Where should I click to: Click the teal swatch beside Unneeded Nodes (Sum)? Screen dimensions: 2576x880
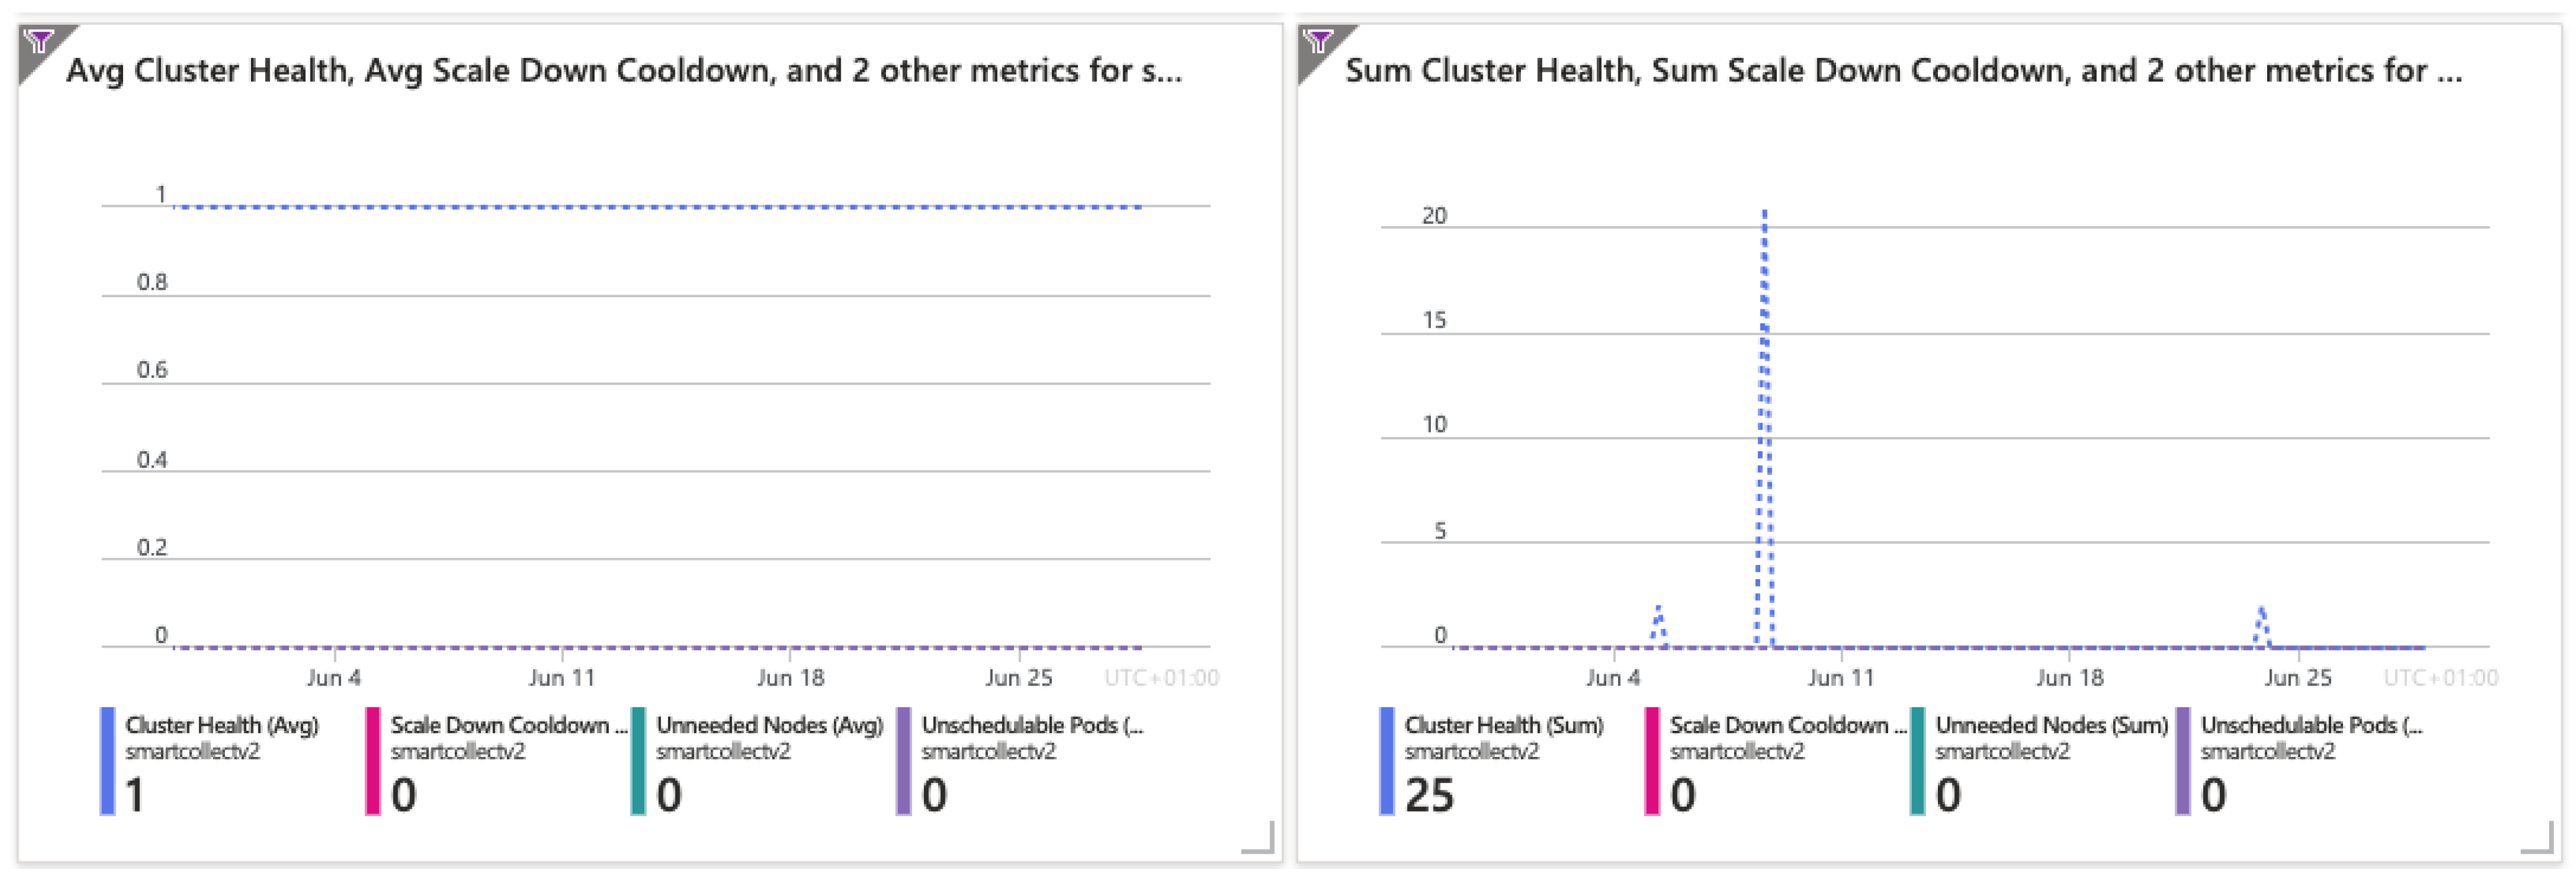coord(1917,761)
